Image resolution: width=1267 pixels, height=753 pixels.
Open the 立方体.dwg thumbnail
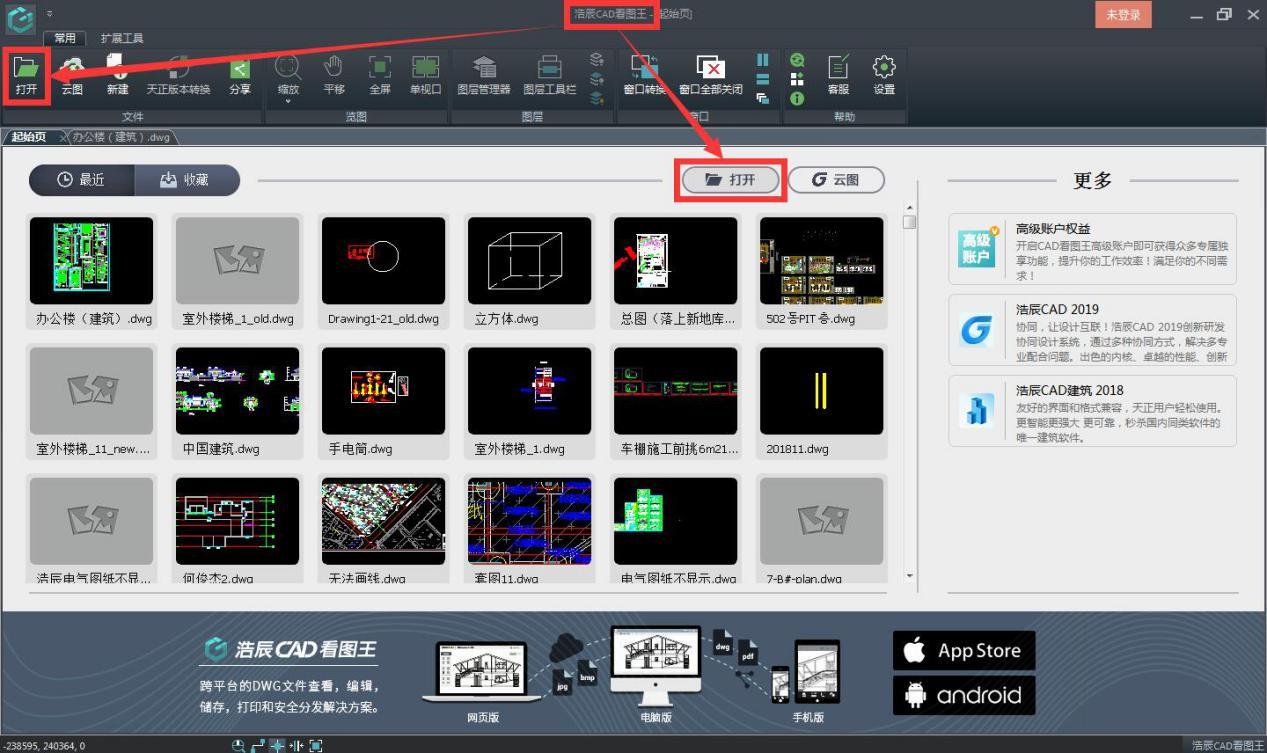pos(530,261)
